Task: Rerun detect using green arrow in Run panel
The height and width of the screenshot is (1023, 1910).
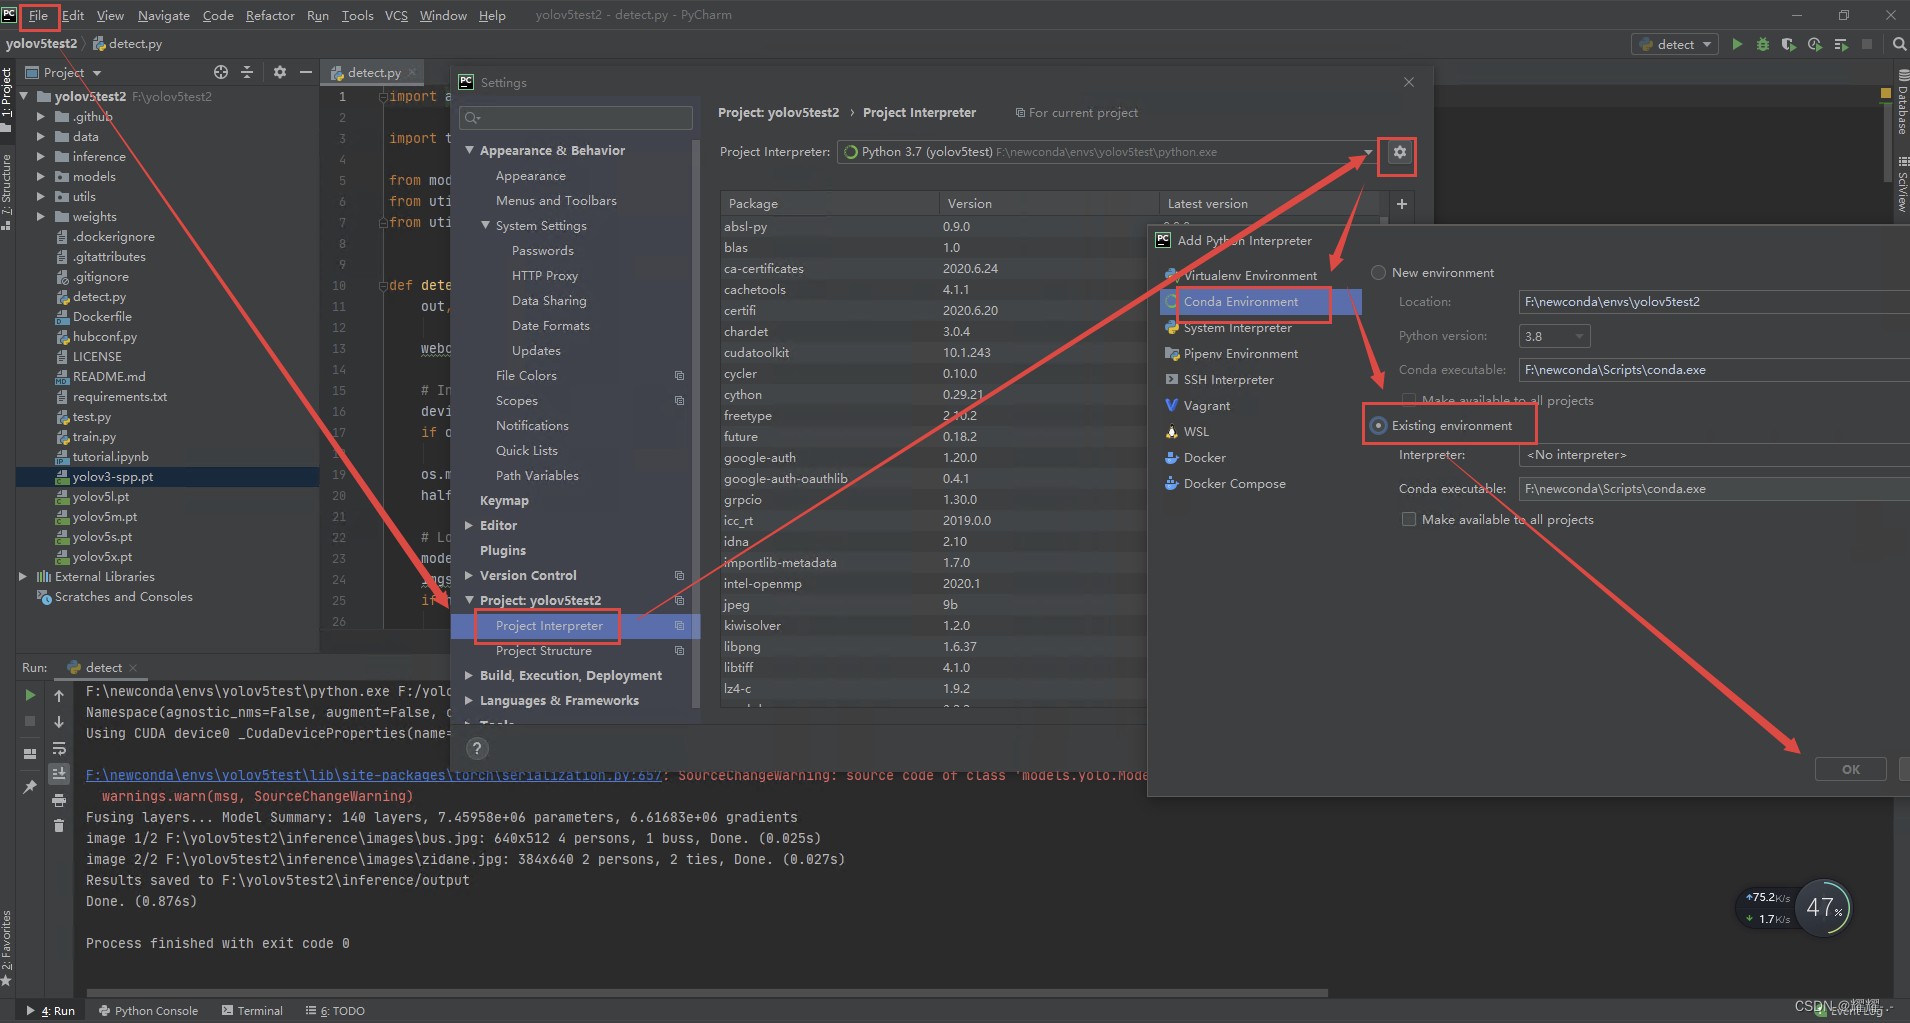Action: pos(30,695)
